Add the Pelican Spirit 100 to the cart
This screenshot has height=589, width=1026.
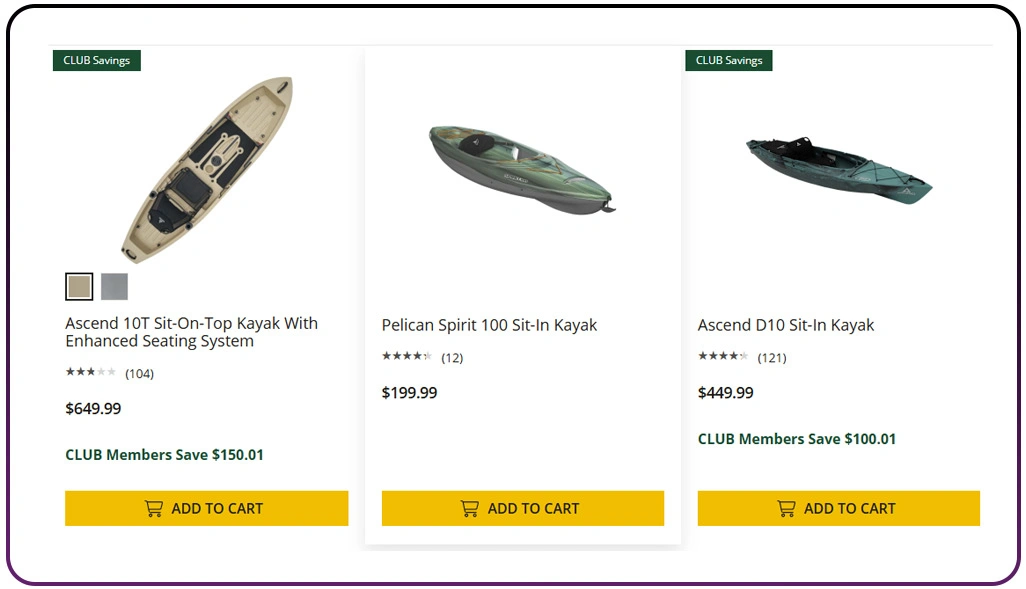[x=522, y=508]
